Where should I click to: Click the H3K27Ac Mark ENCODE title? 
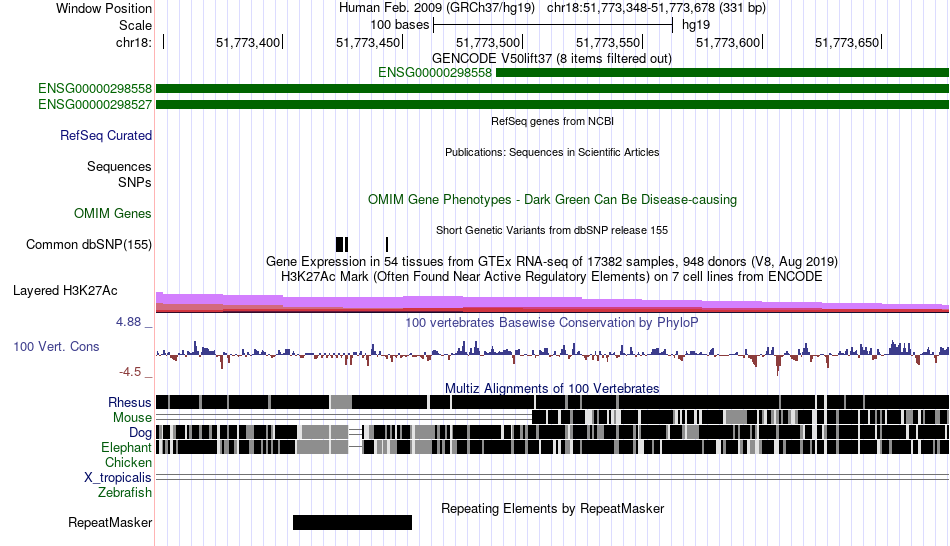pos(552,276)
